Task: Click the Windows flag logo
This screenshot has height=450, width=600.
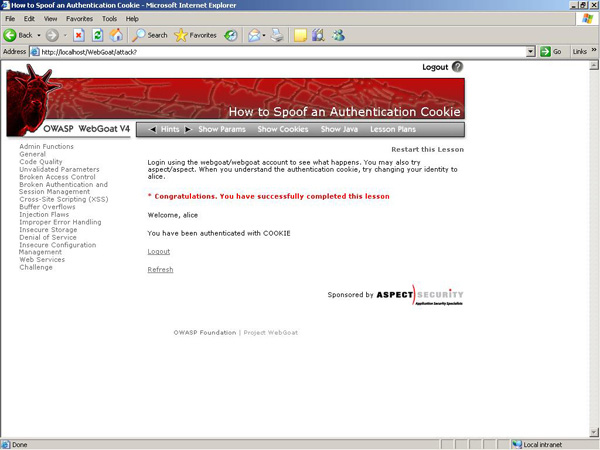Action: [x=587, y=18]
